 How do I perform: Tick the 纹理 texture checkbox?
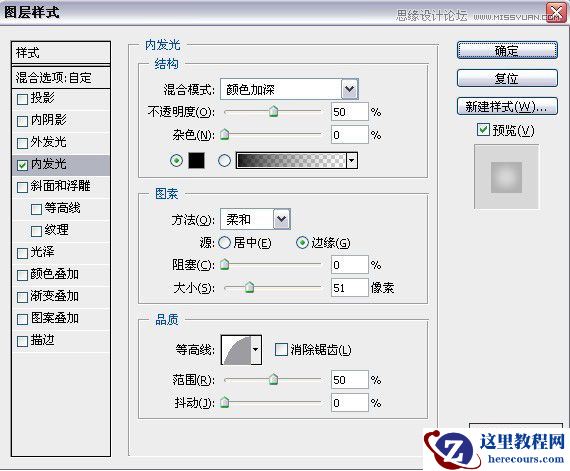(x=36, y=231)
